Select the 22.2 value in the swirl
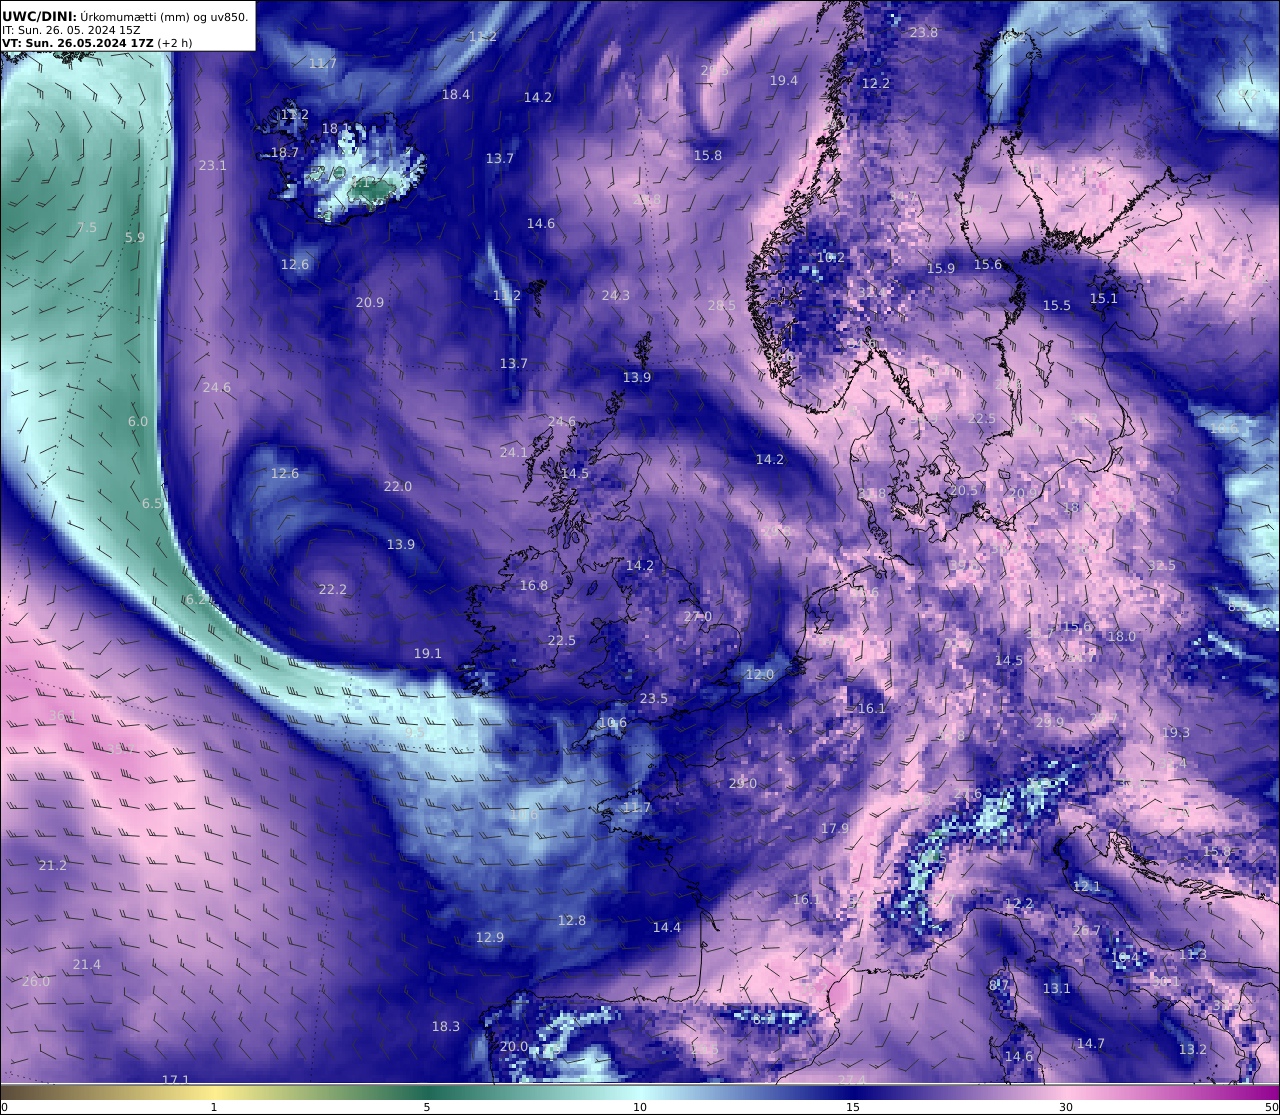Screen dimensions: 1280x1115 [x=333, y=590]
